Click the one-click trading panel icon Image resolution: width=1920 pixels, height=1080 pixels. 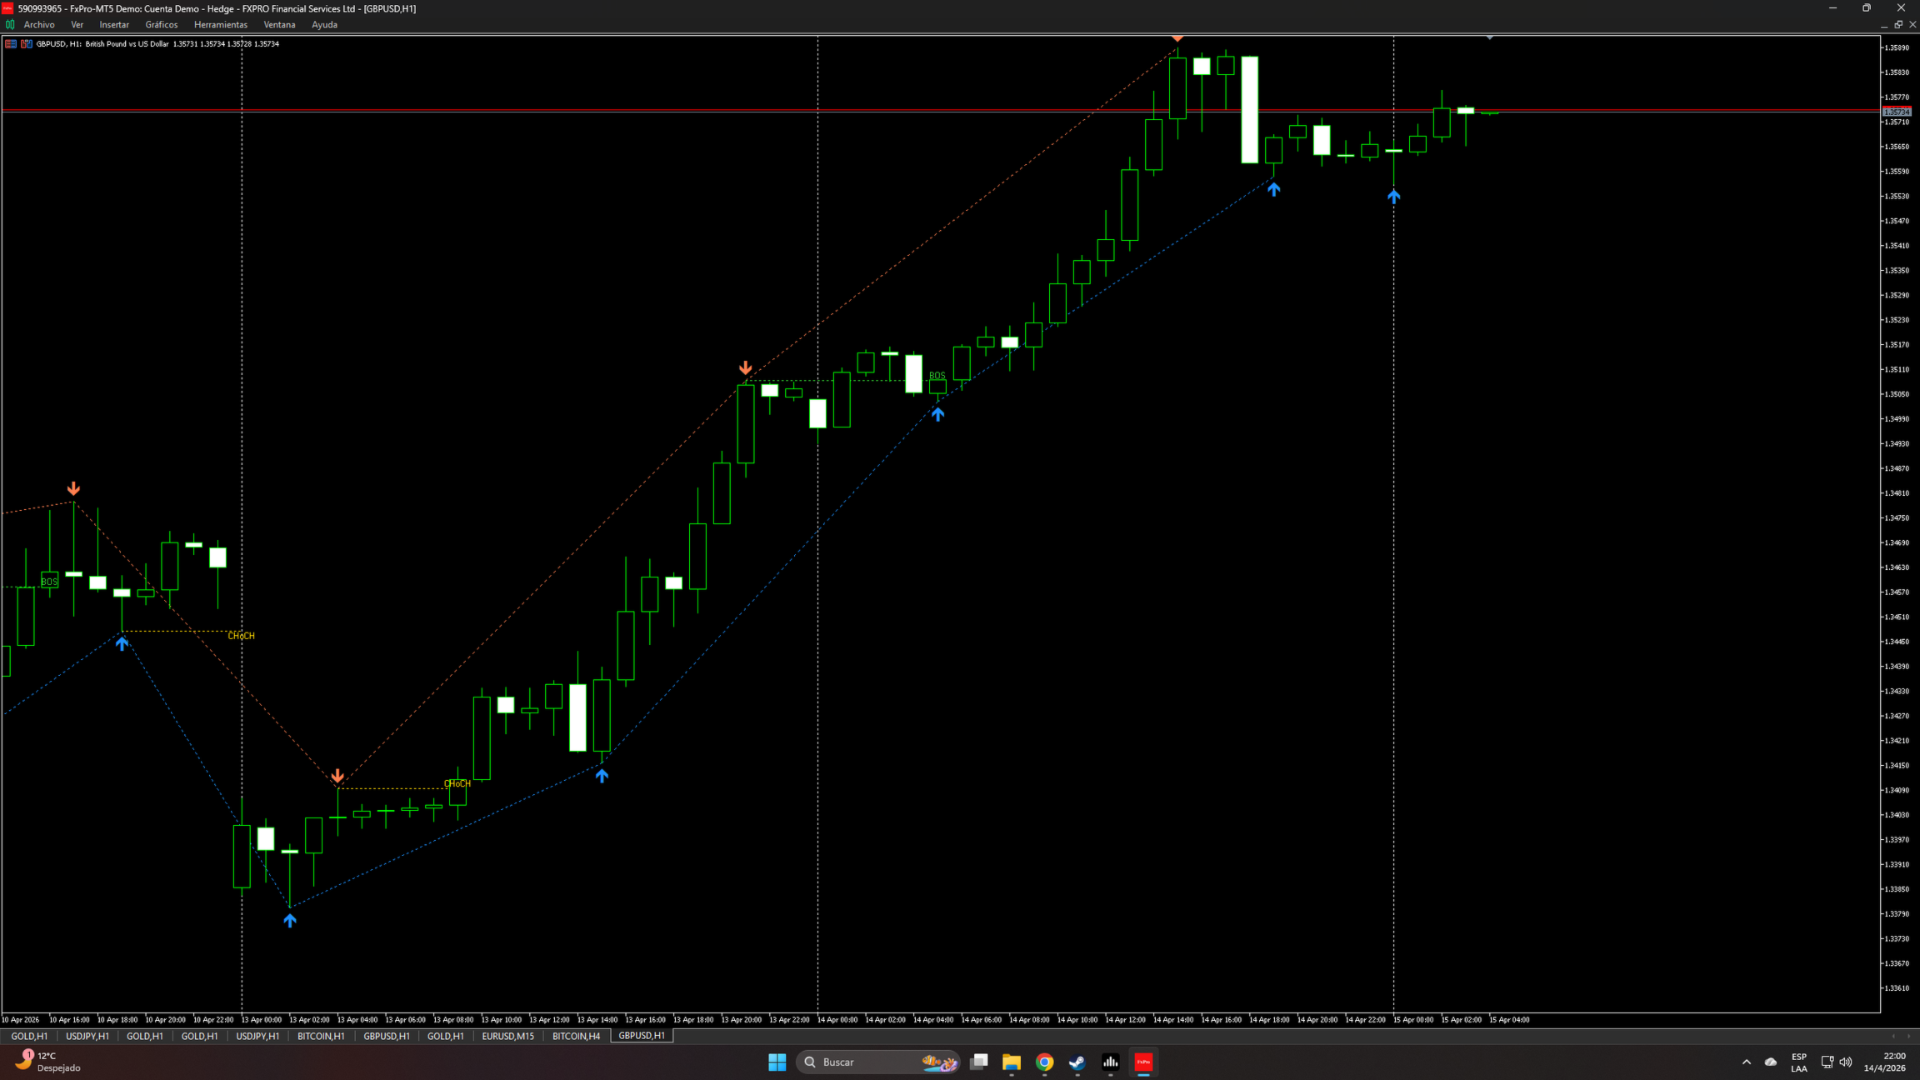click(x=11, y=44)
